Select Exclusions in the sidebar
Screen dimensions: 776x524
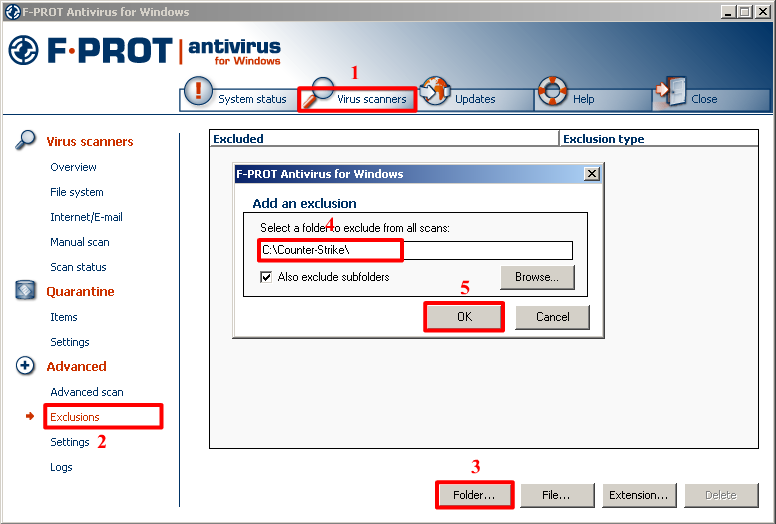click(x=75, y=417)
